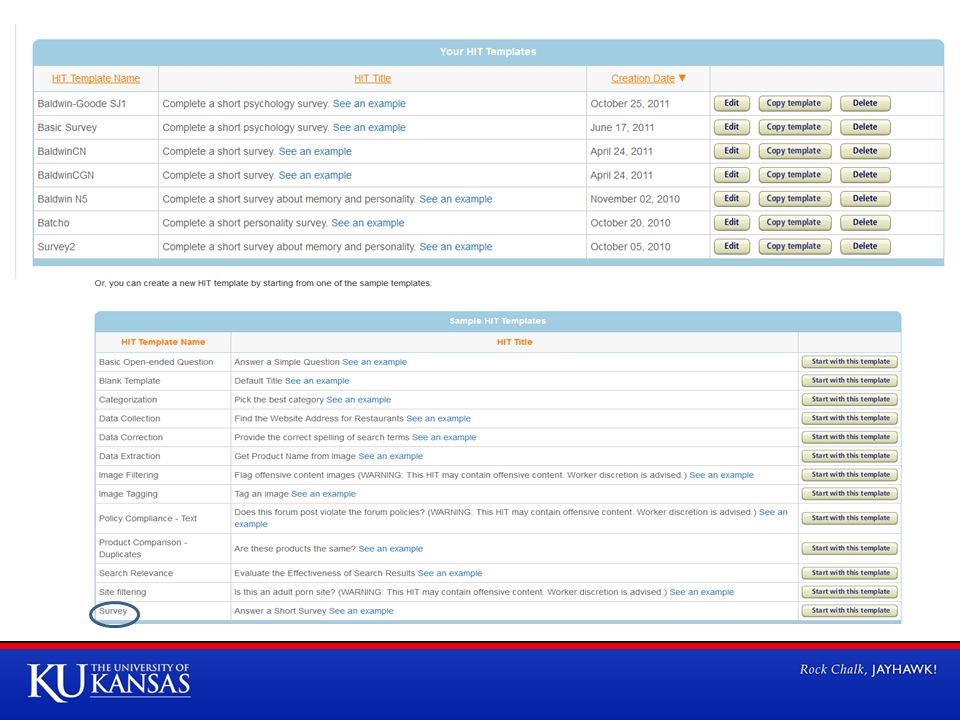
Task: Select the Batcho template name cell
Action: point(96,223)
